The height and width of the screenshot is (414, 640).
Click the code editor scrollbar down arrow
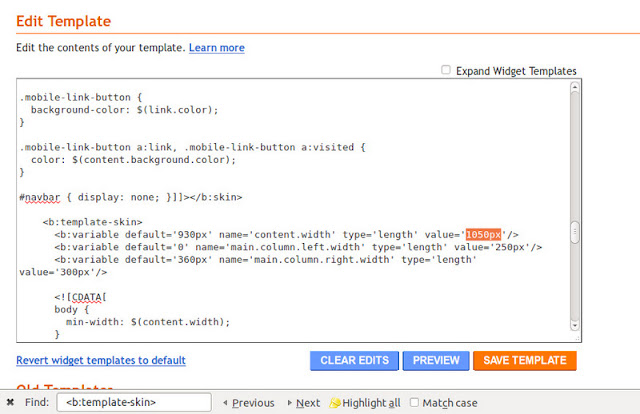[575, 324]
